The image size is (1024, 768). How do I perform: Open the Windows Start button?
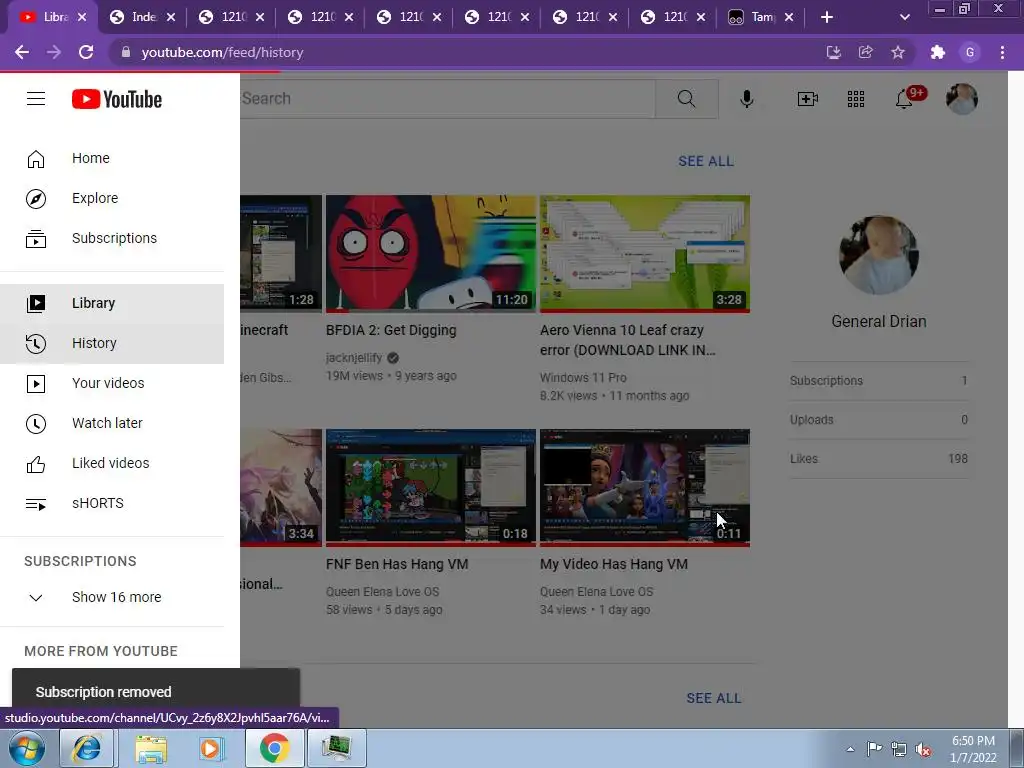coord(27,748)
